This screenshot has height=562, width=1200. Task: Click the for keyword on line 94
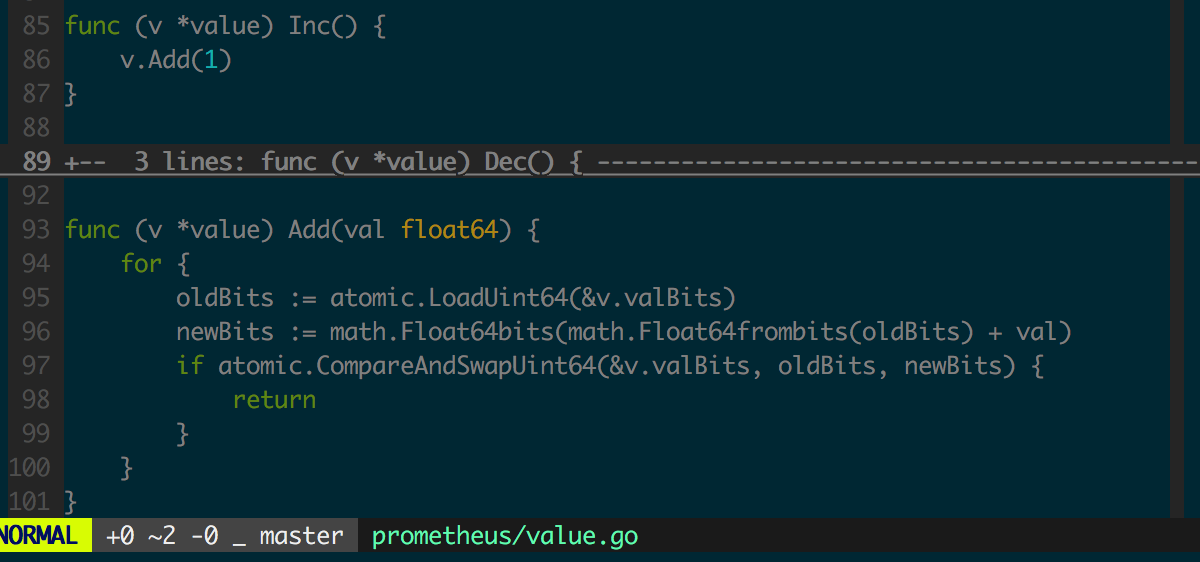coord(141,264)
